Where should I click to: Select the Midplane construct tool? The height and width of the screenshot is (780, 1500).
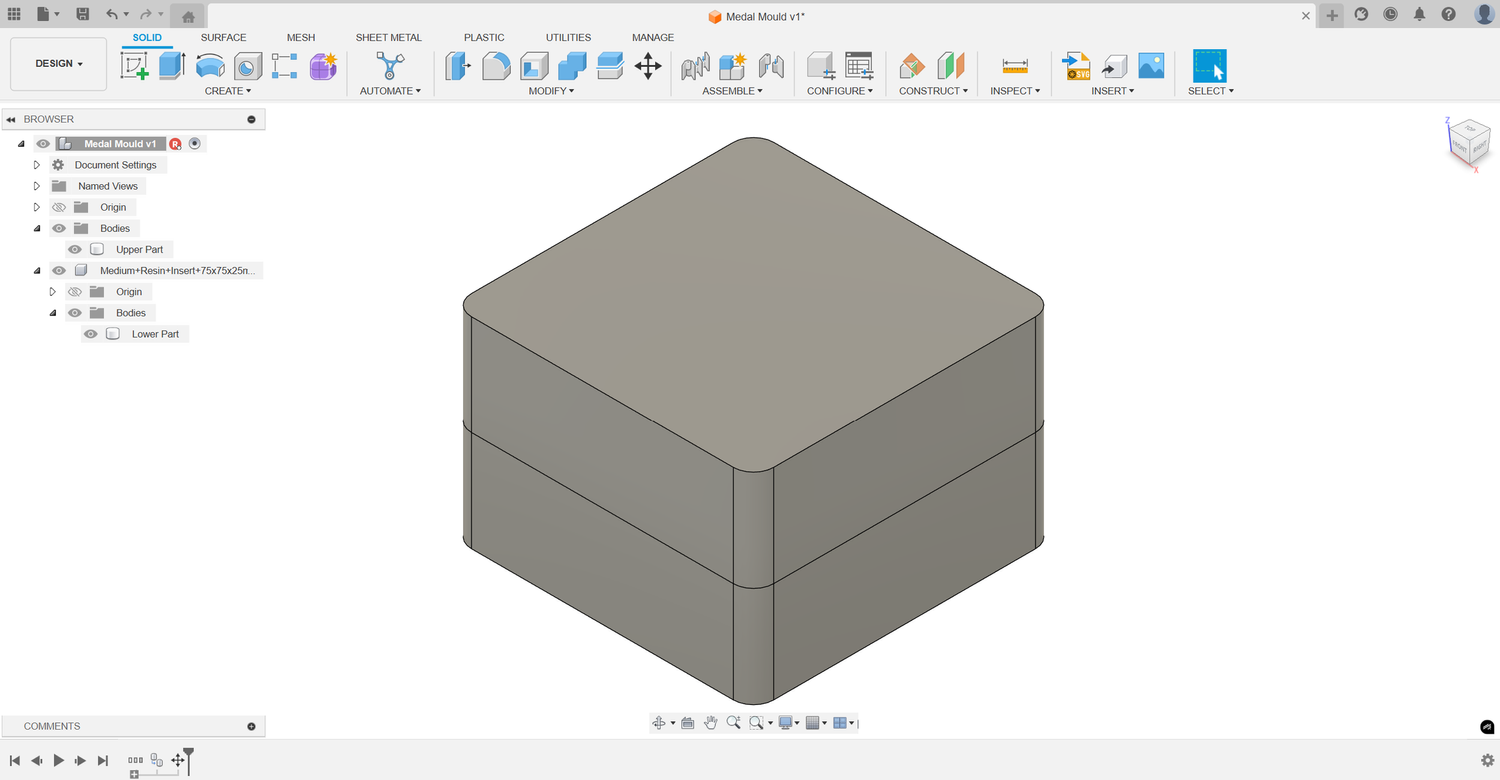pos(950,66)
